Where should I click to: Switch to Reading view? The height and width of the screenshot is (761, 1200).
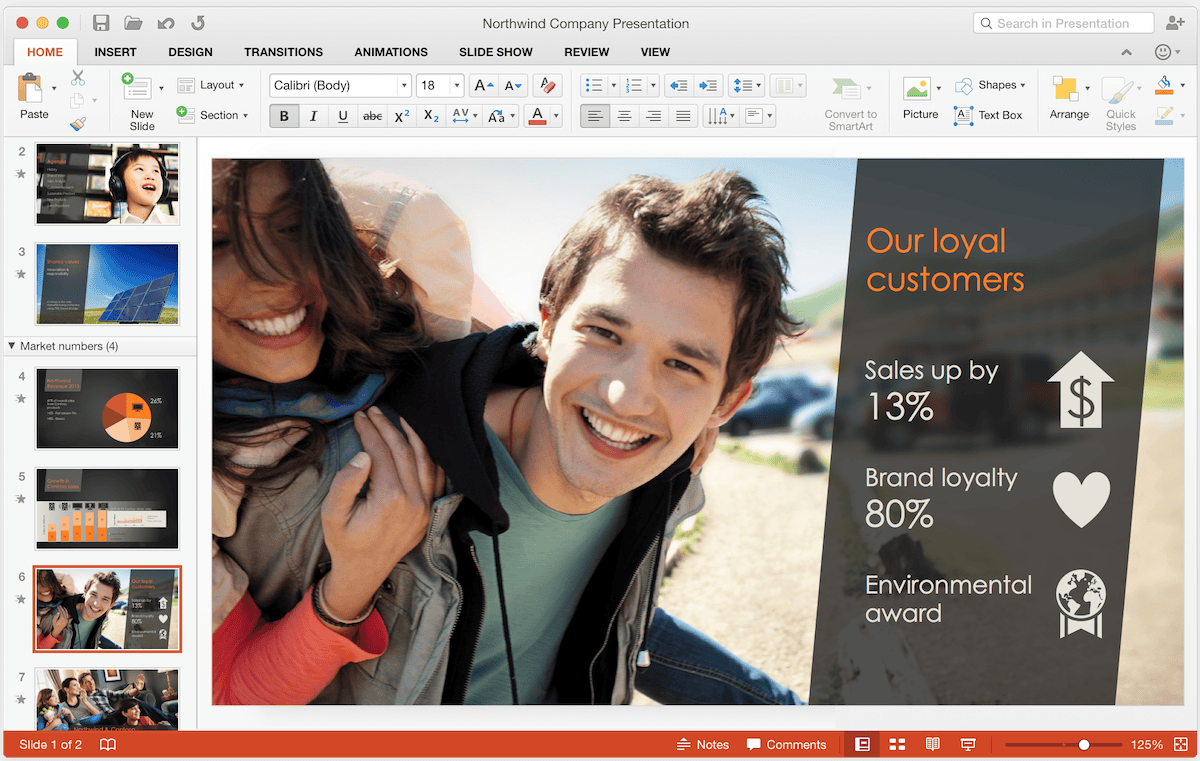coord(933,745)
